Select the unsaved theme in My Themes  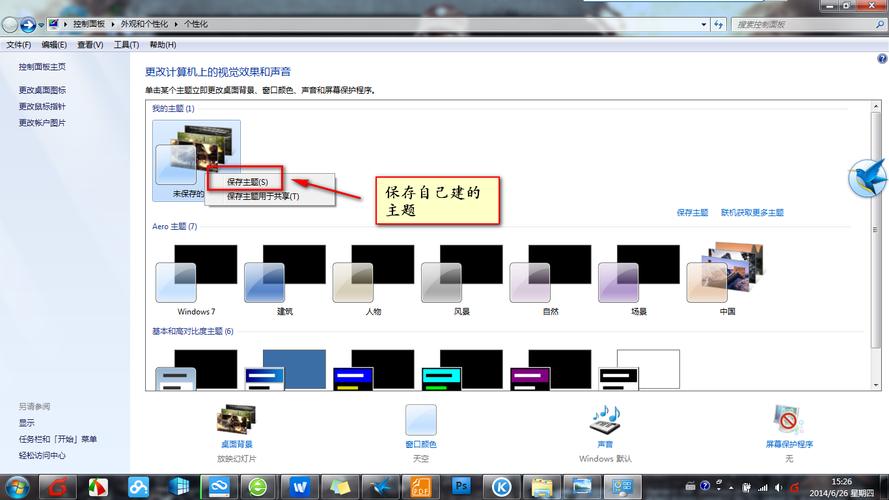tap(196, 161)
